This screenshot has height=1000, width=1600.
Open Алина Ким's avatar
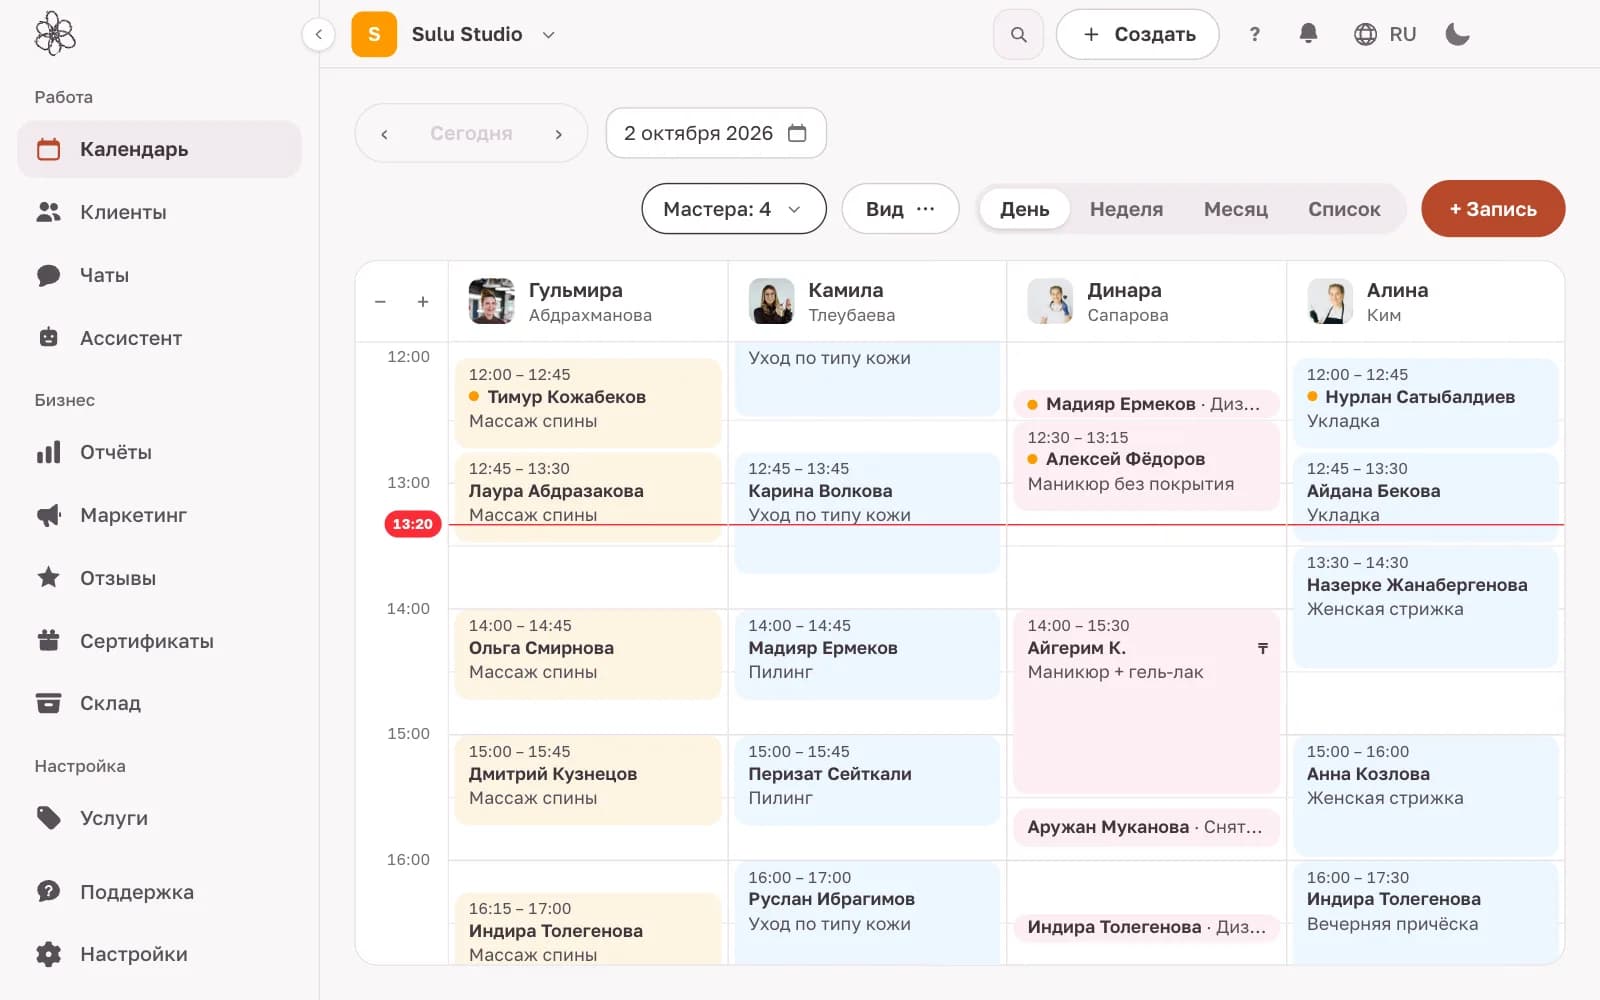point(1331,301)
